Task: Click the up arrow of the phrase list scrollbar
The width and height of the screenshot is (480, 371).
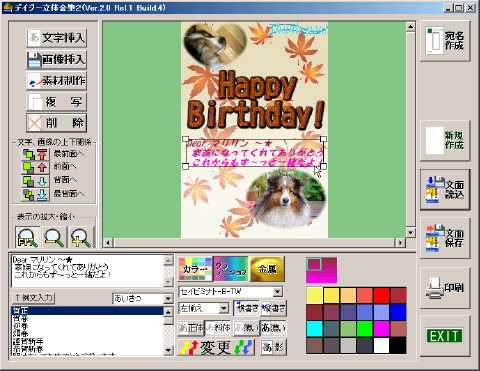Action: click(x=168, y=312)
